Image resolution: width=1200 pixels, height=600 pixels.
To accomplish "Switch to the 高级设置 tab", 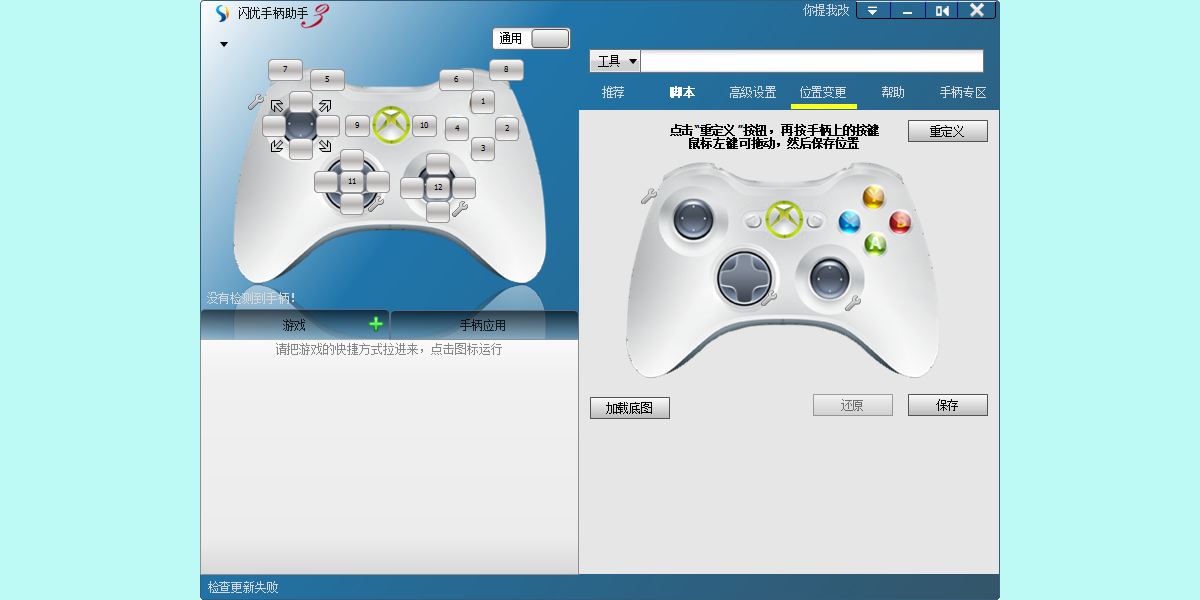I will coord(752,91).
